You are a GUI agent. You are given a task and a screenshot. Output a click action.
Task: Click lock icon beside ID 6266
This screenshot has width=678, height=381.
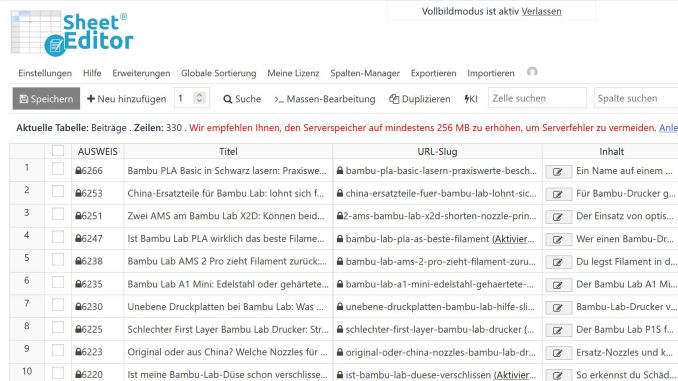[x=78, y=171]
